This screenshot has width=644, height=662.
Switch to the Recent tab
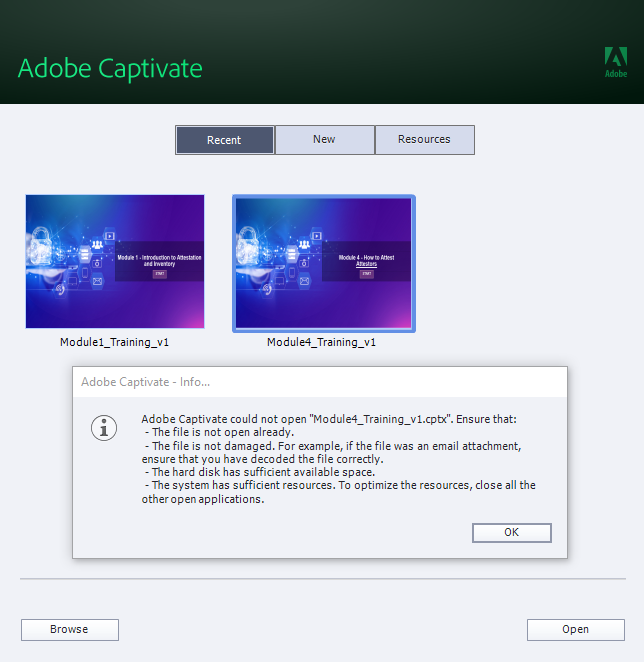224,140
